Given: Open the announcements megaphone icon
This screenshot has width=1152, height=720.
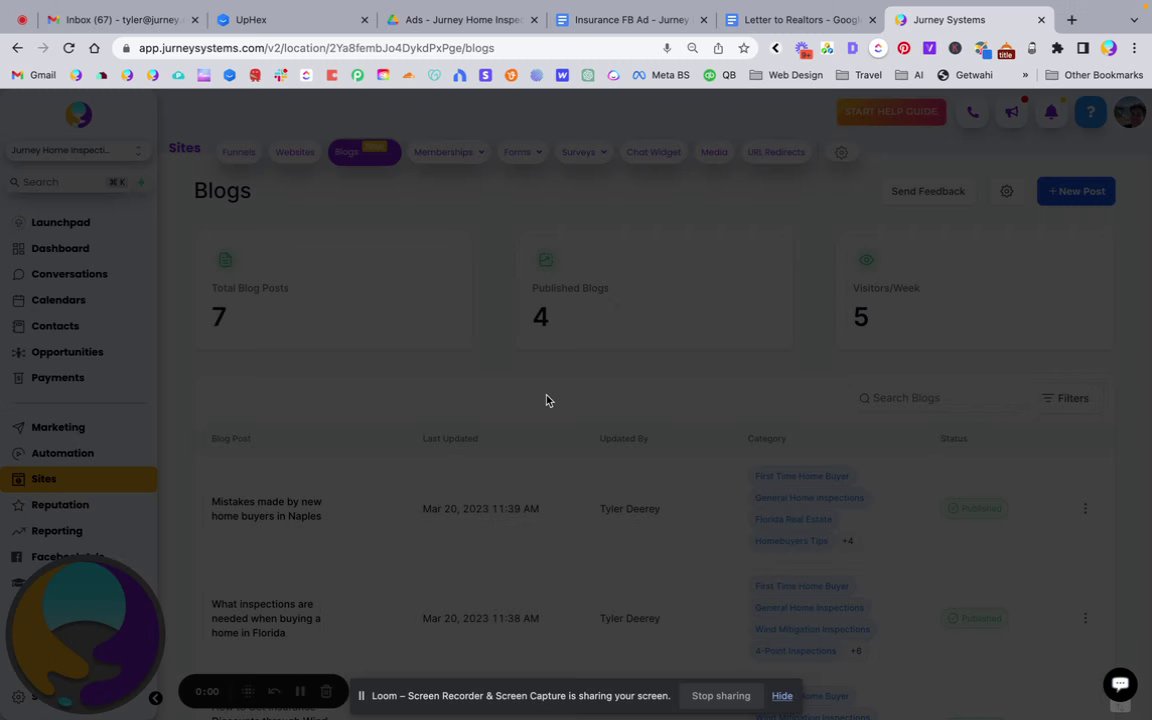Looking at the screenshot, I should point(1012,112).
